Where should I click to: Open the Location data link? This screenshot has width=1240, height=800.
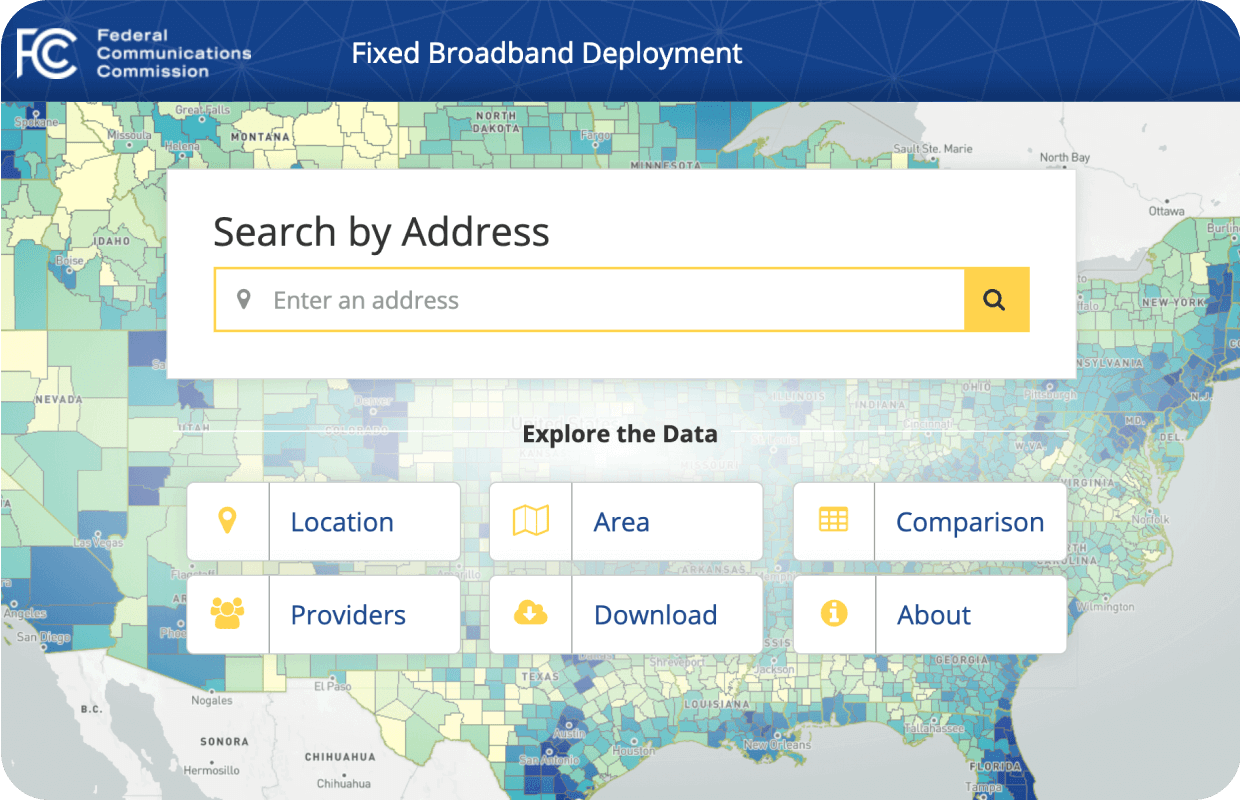click(342, 522)
